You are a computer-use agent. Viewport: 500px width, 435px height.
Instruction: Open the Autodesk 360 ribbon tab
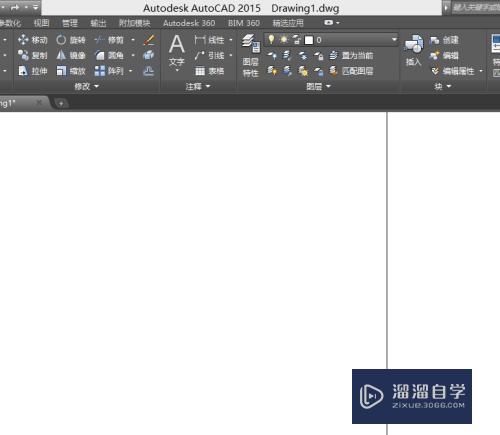(x=189, y=23)
